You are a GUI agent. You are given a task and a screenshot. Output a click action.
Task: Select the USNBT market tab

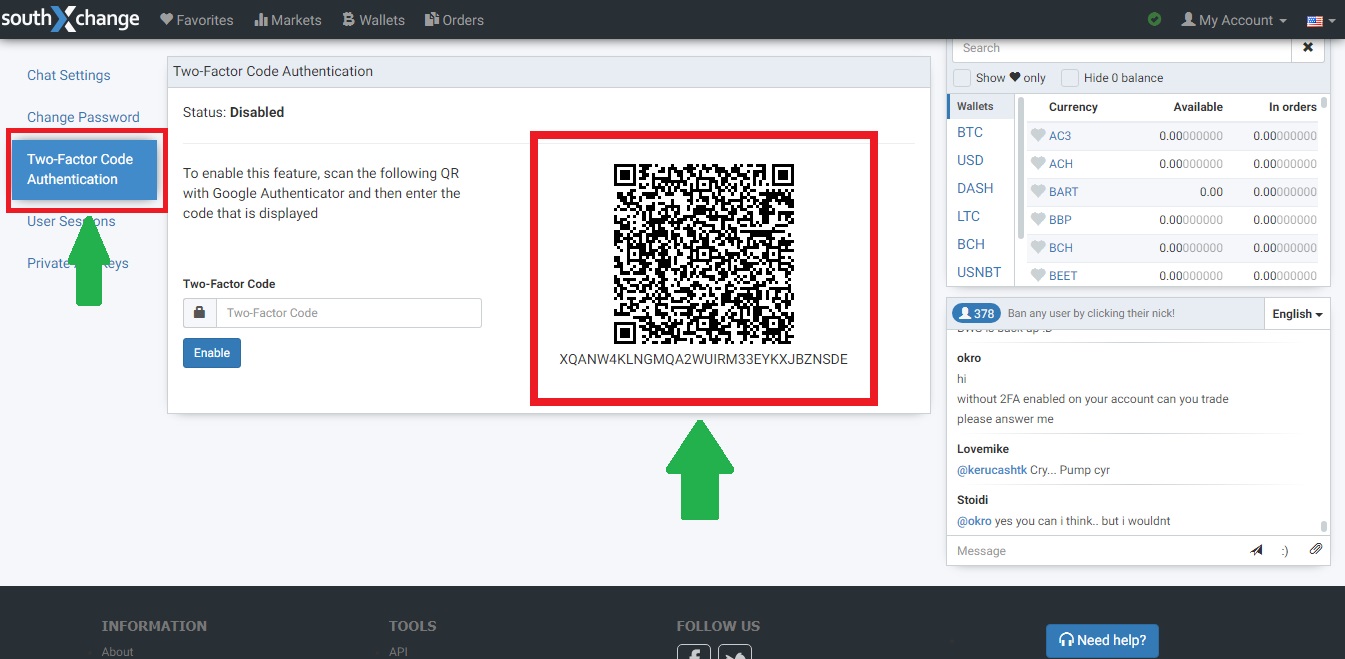[980, 272]
